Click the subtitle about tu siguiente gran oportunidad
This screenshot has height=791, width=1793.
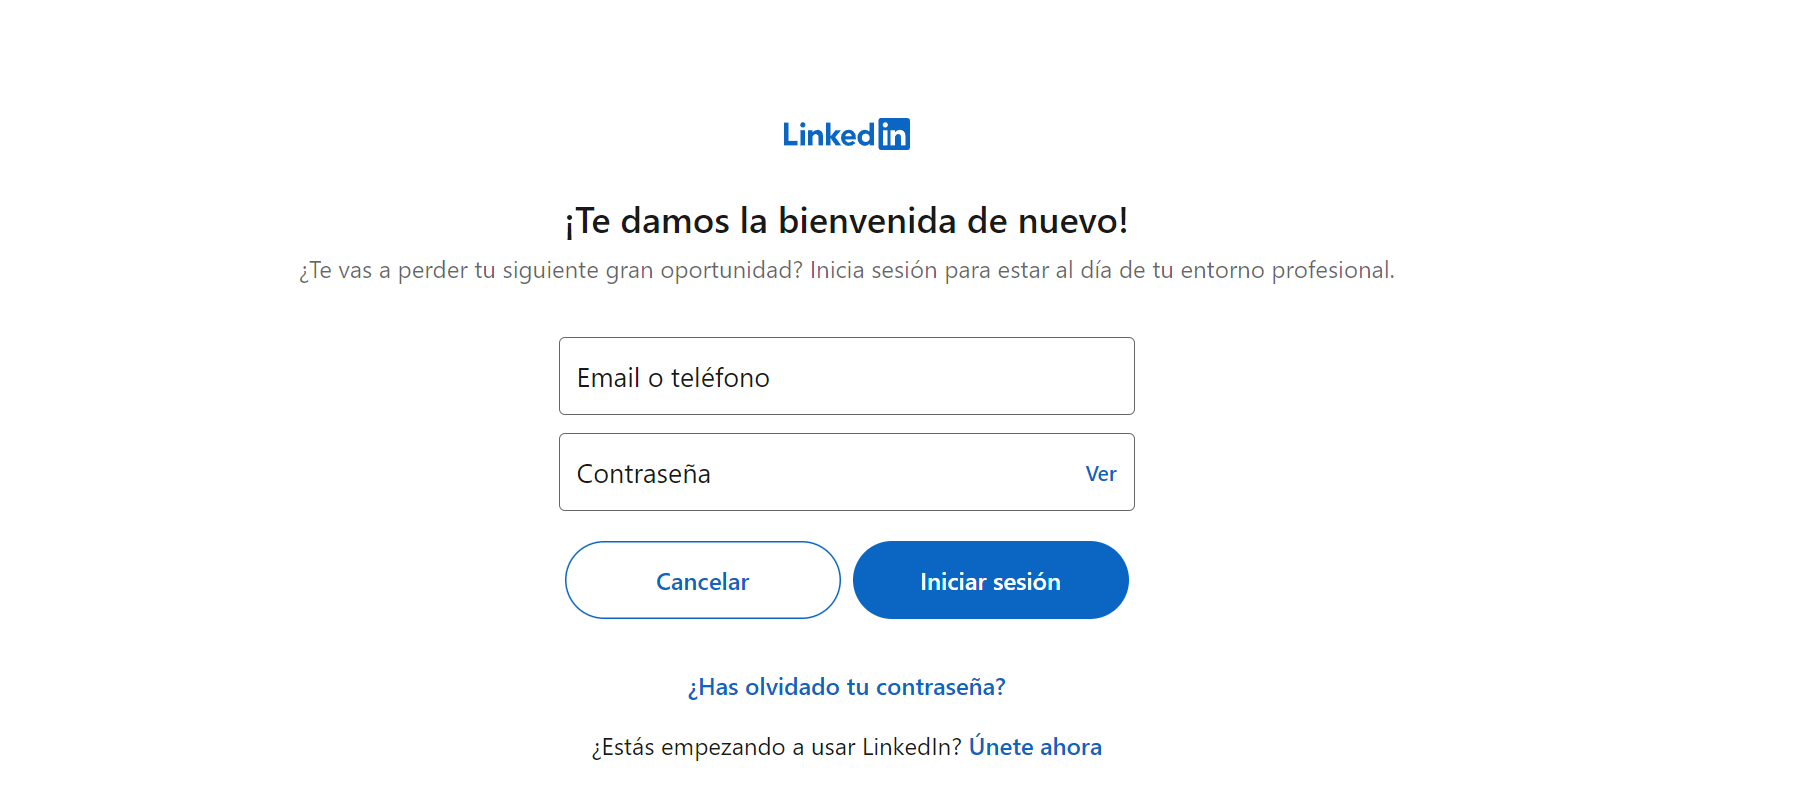pyautogui.click(x=846, y=270)
